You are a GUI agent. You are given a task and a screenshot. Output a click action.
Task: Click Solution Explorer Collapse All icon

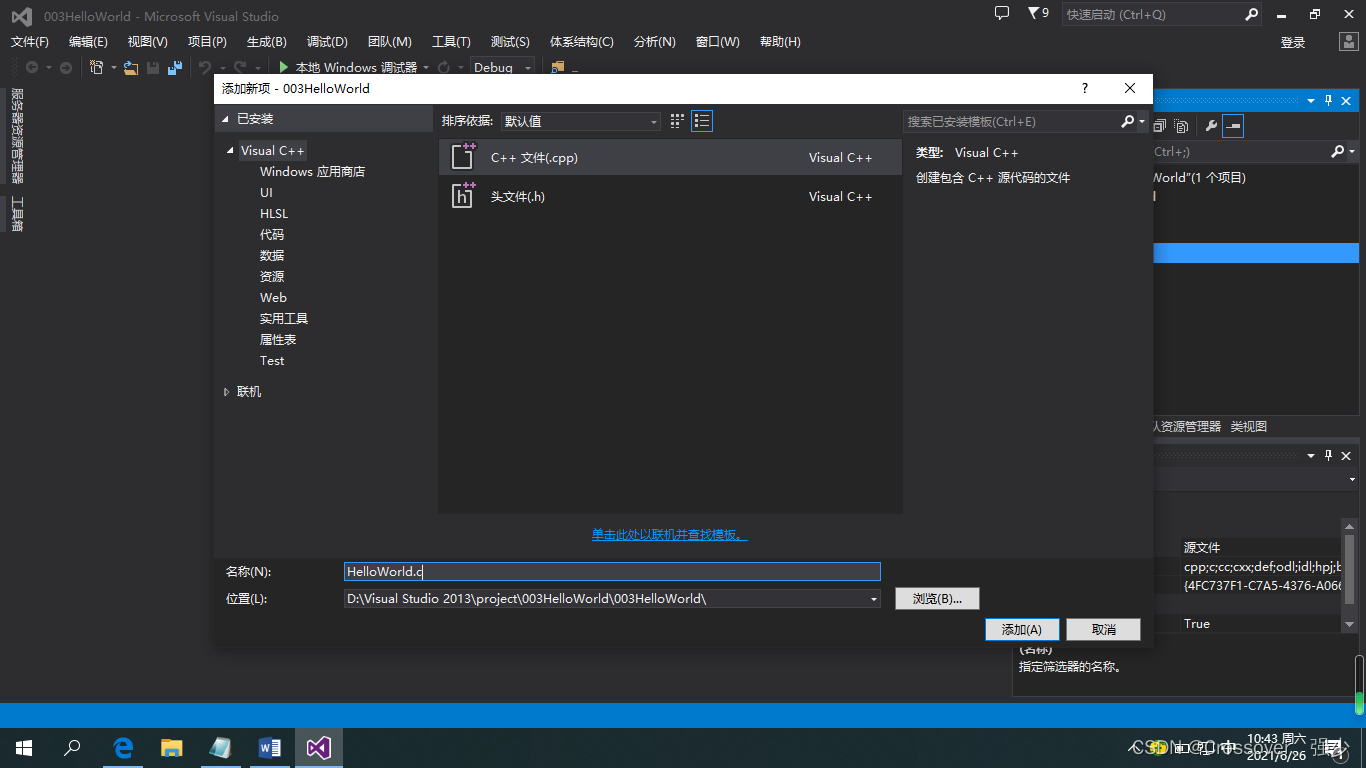1160,126
